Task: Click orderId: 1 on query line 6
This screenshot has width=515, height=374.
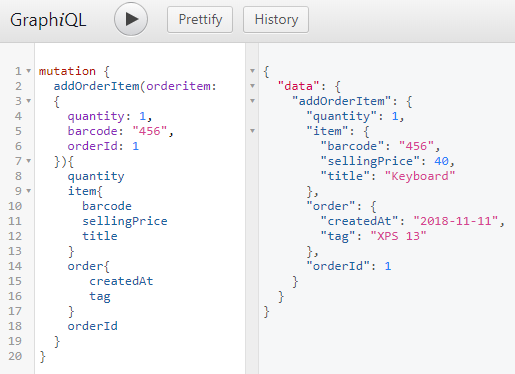Action: (x=103, y=146)
